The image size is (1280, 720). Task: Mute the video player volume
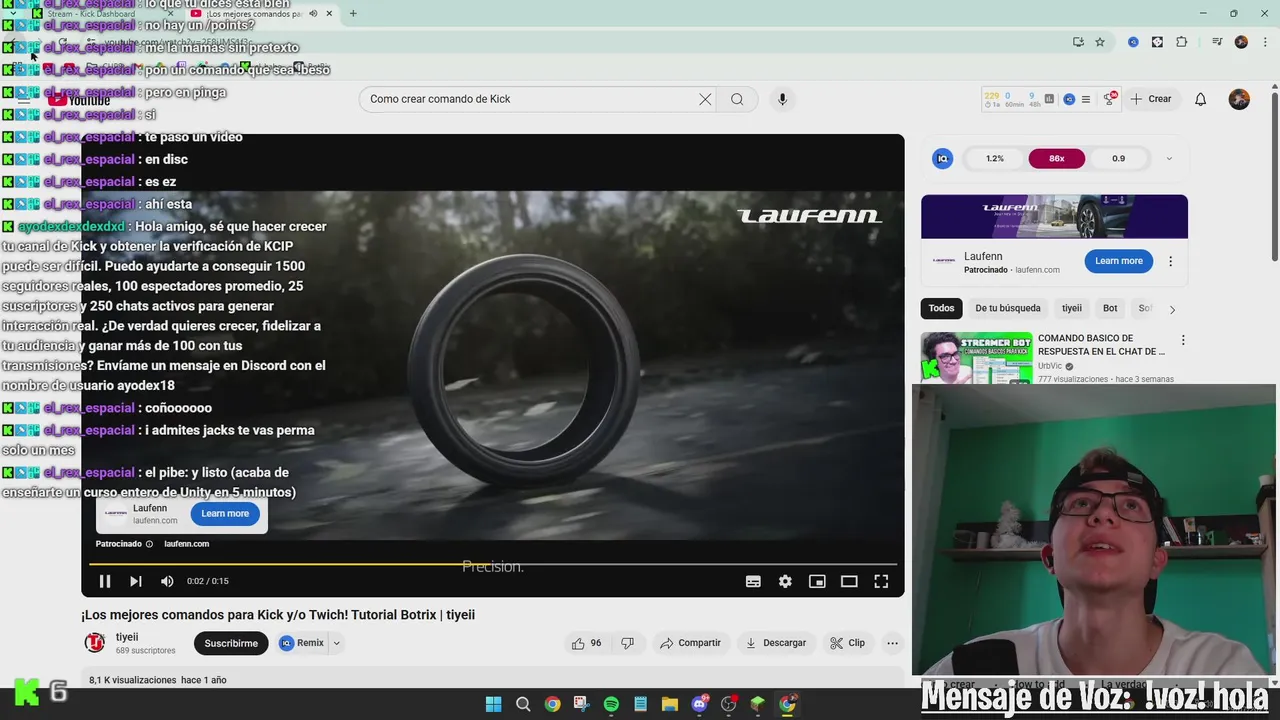point(167,581)
